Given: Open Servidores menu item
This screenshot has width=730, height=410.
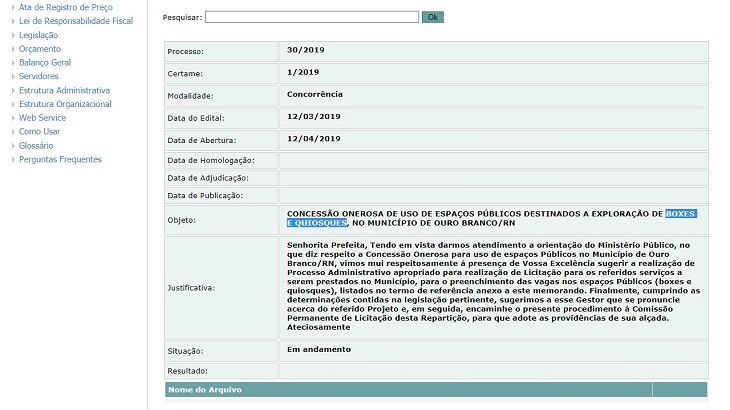Looking at the screenshot, I should point(39,76).
